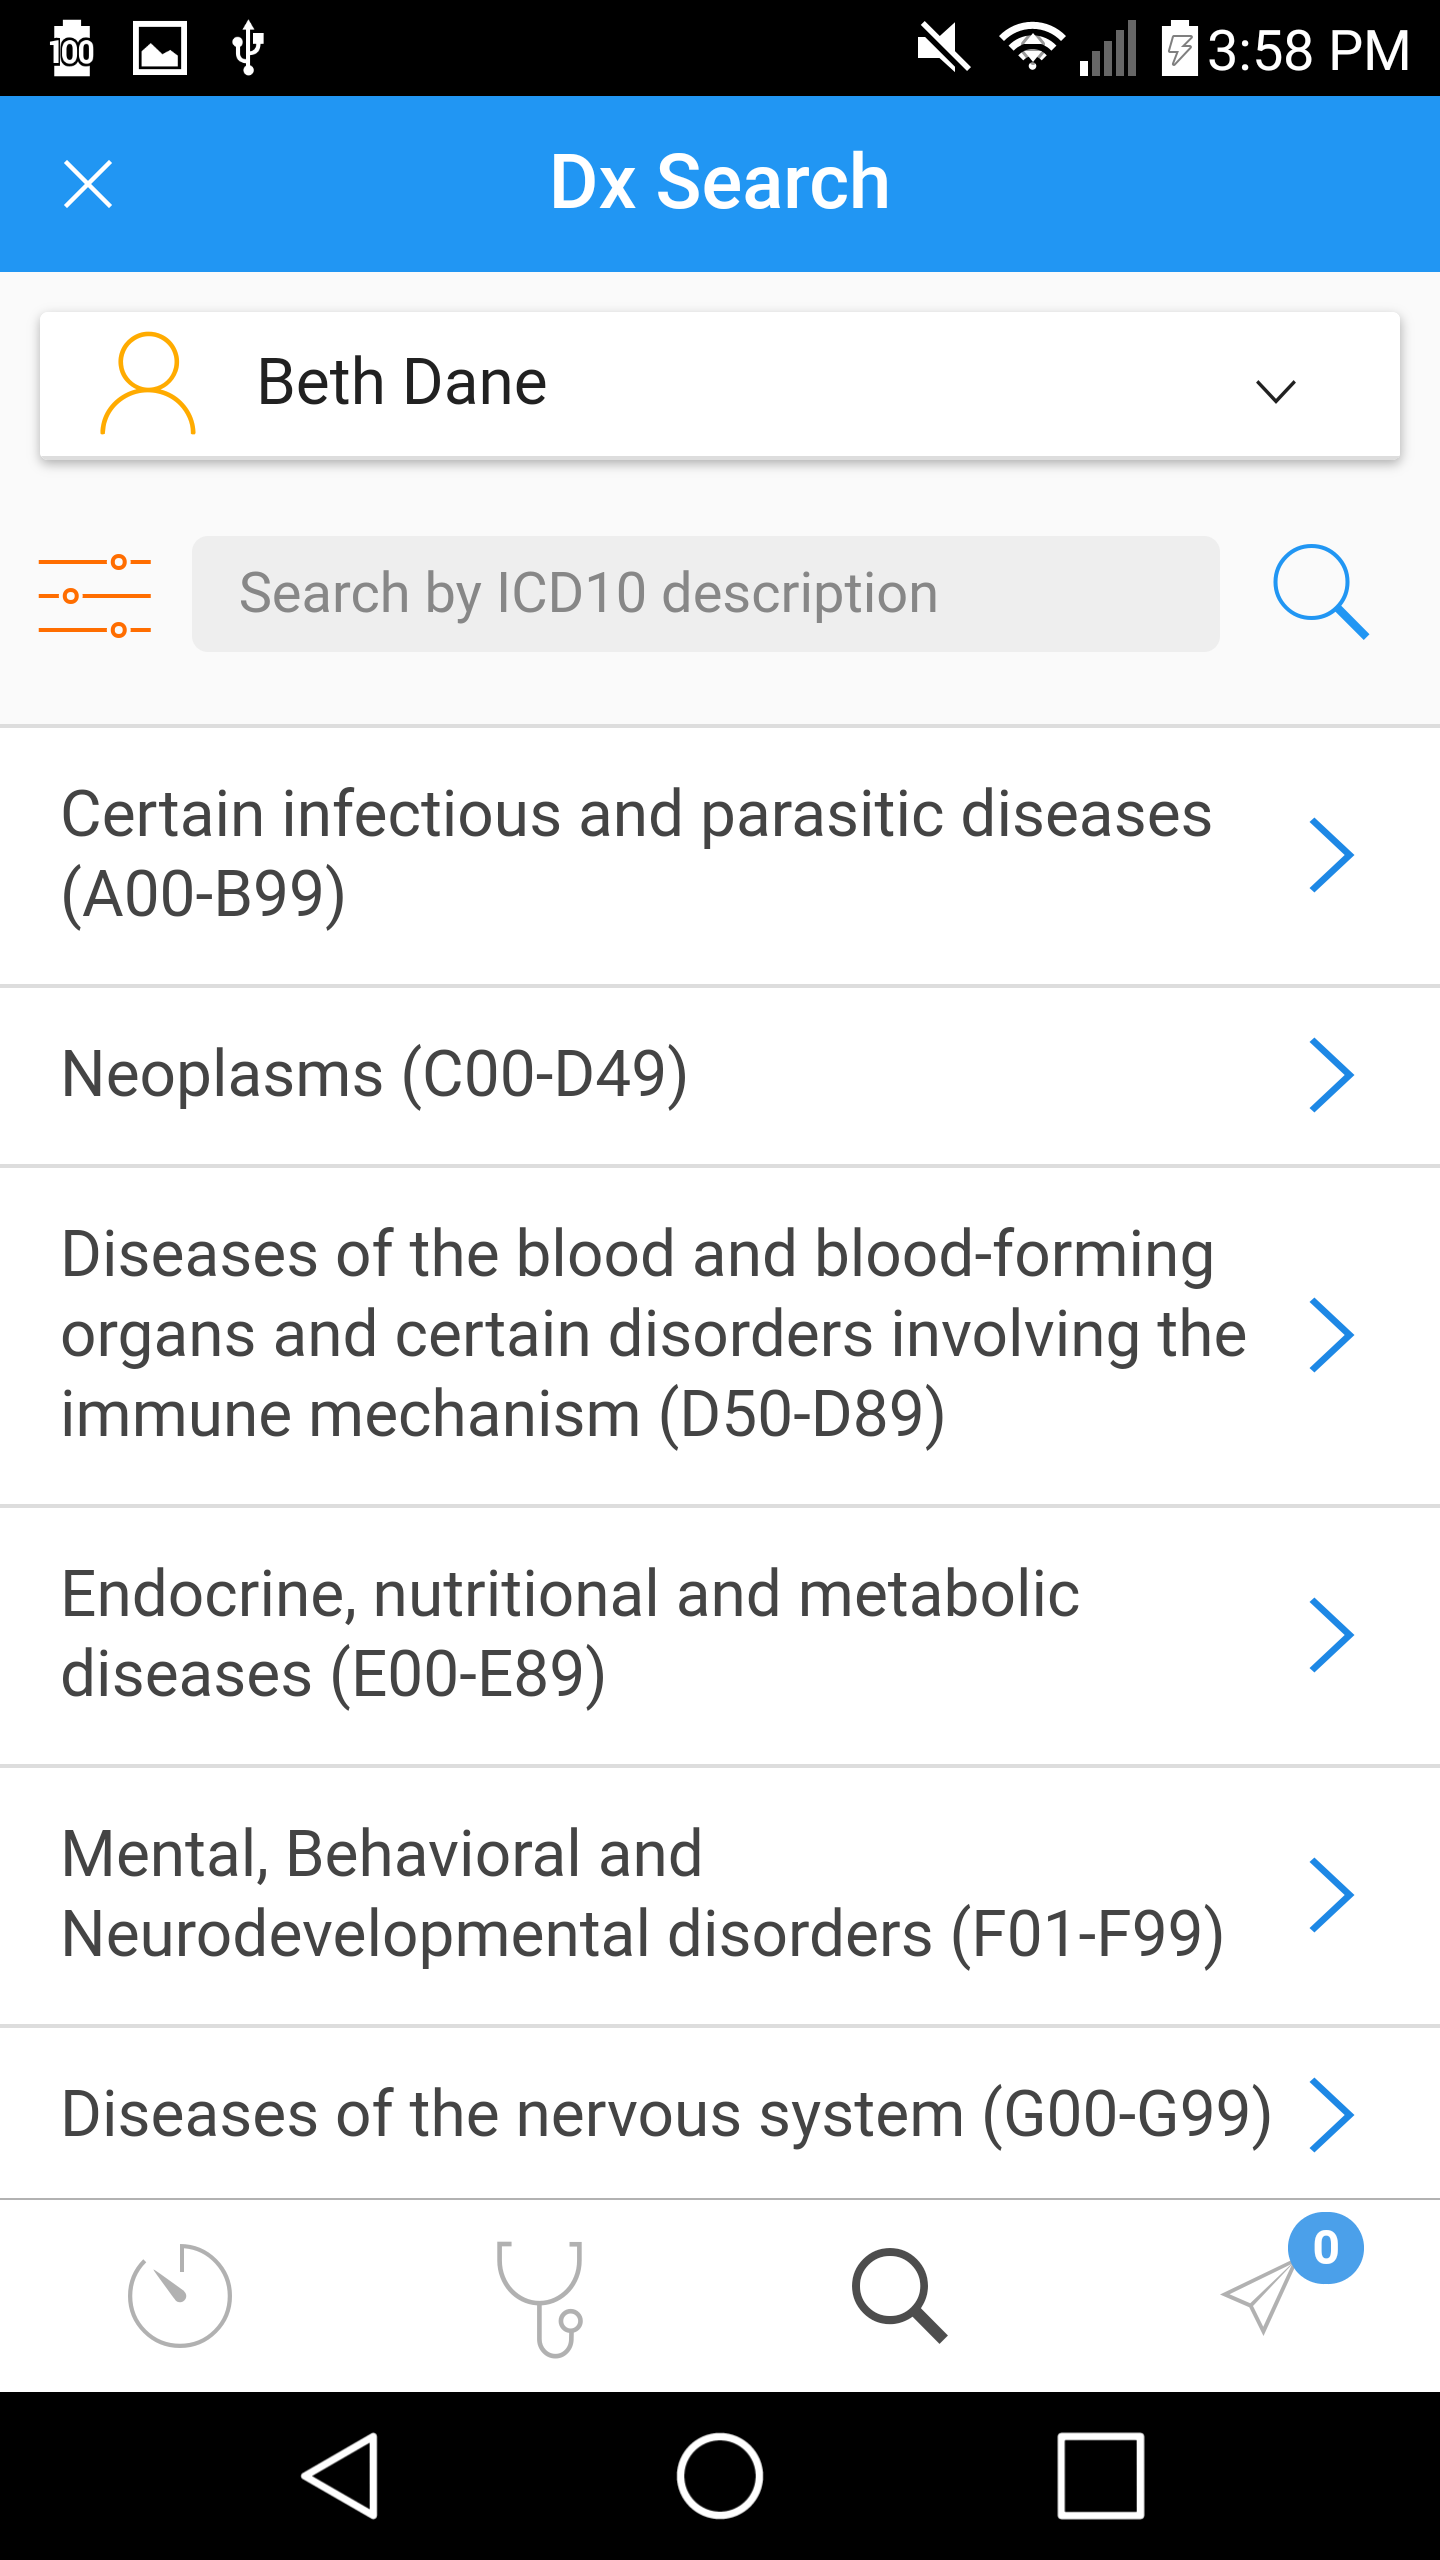Viewport: 1440px width, 2560px height.
Task: Tap the Android back navigation button
Action: coord(340,2476)
